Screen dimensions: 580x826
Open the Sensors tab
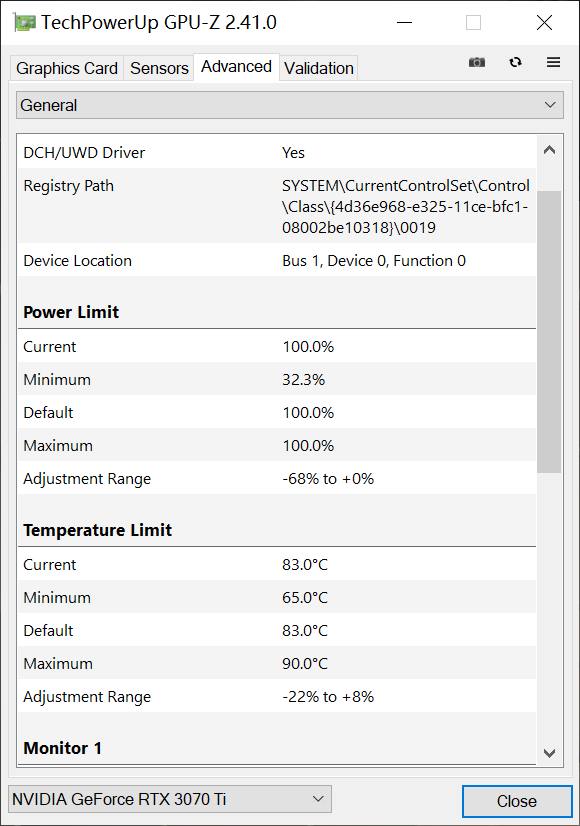pos(158,67)
